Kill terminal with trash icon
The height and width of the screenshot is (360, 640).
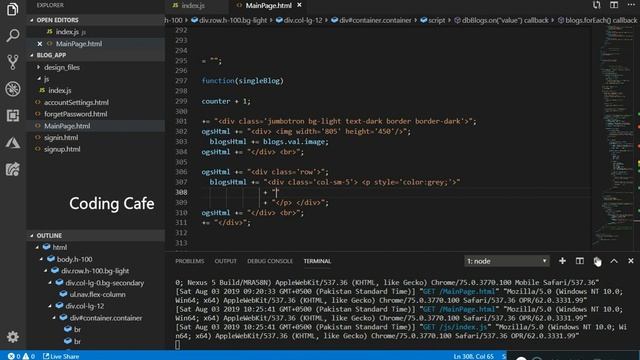597,261
